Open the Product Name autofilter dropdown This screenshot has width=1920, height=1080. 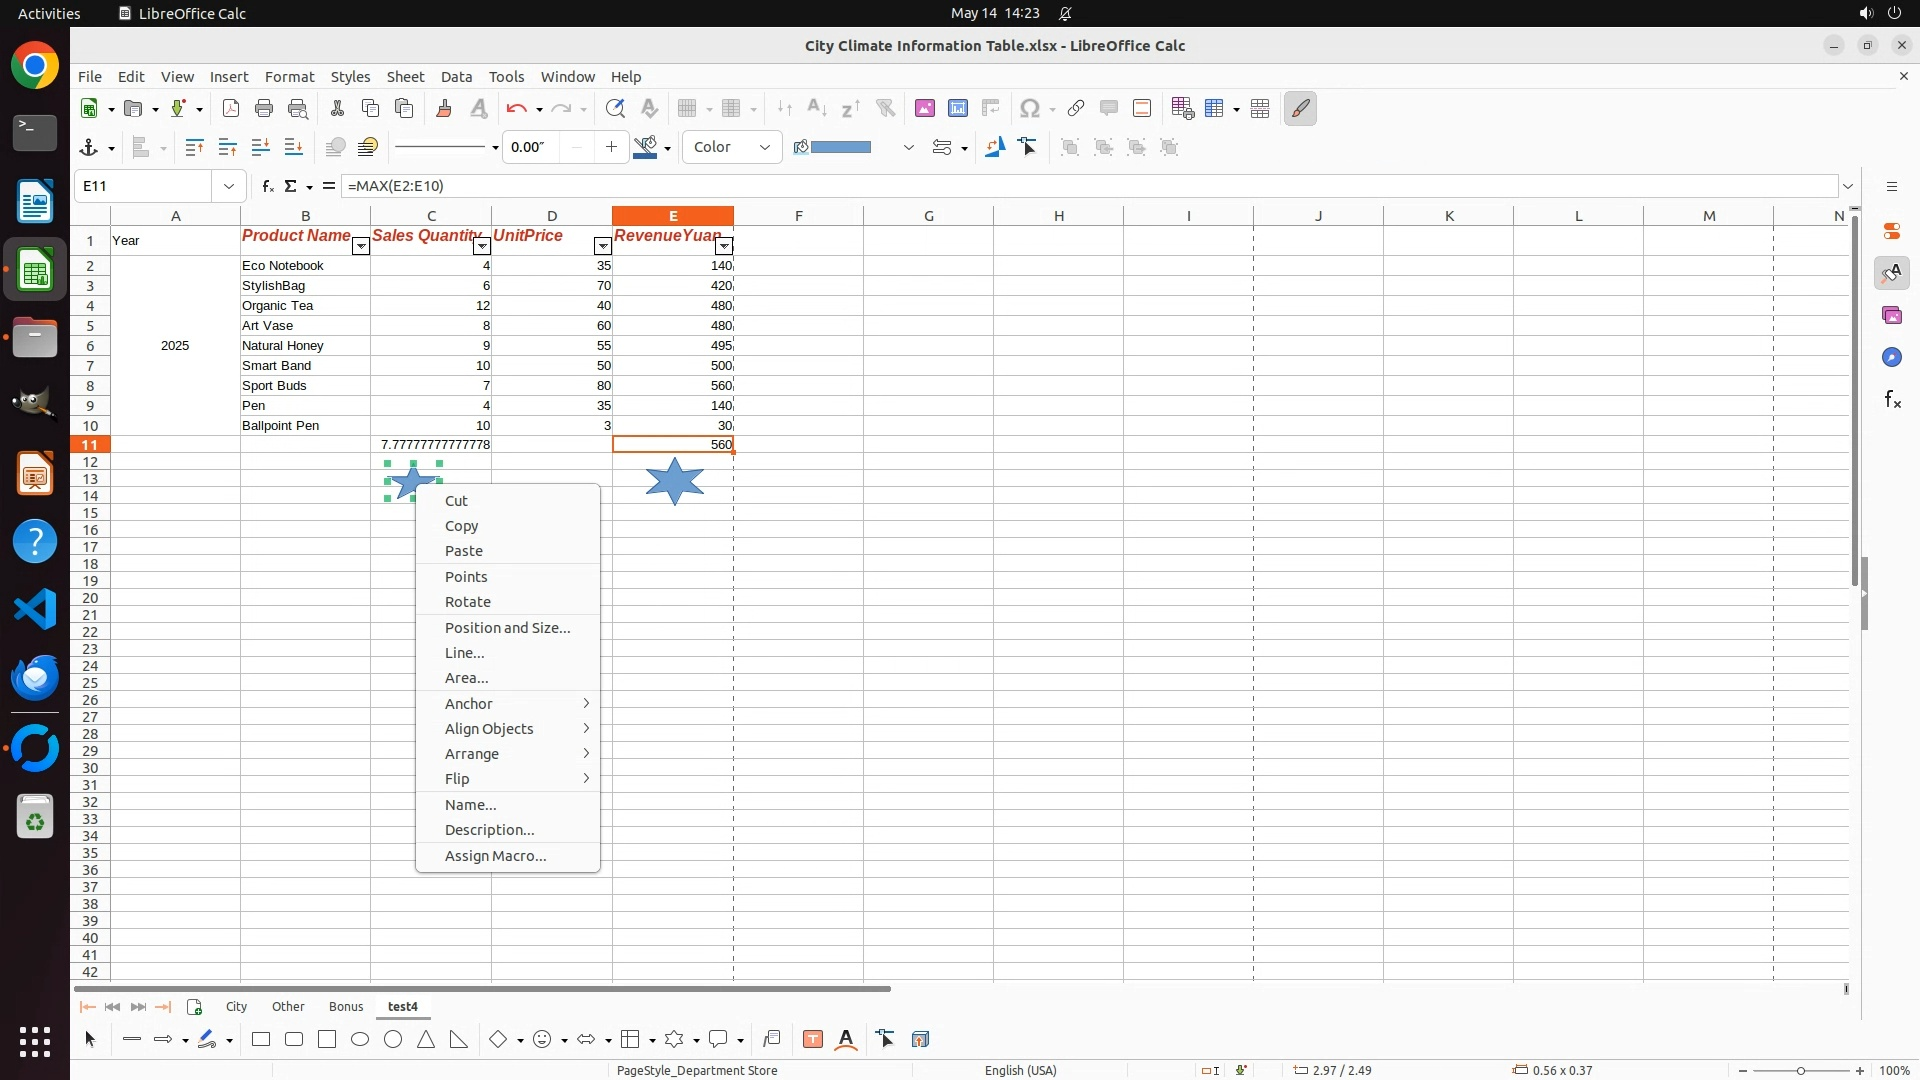(x=361, y=247)
